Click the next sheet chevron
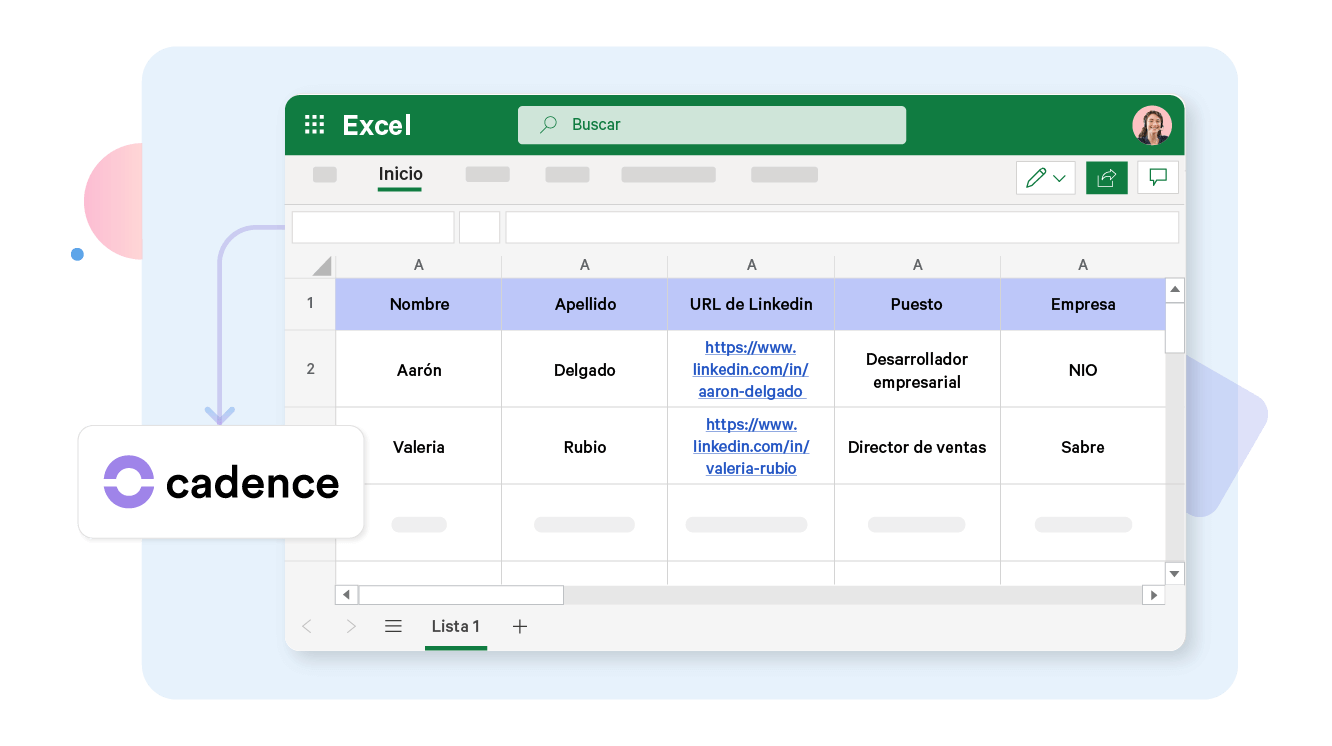1332x746 pixels. 351,626
